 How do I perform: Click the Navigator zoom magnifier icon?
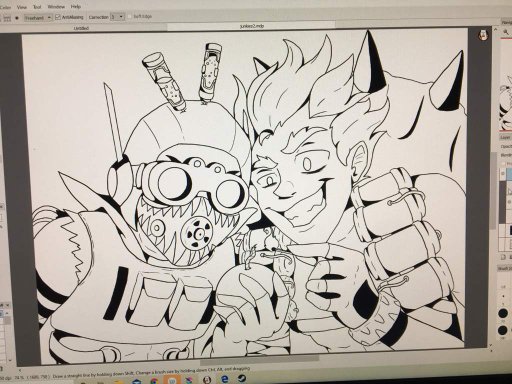point(506,32)
